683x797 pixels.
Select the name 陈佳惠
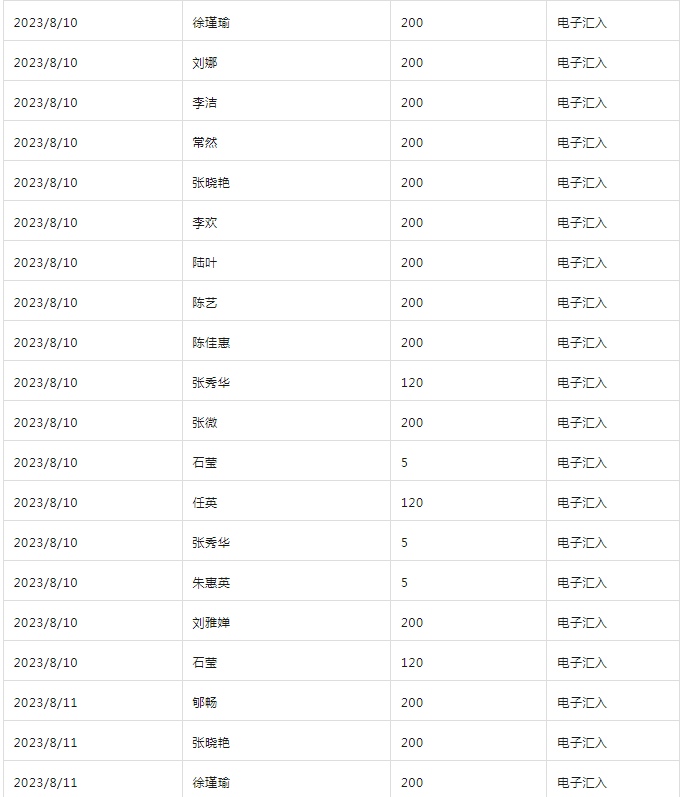211,343
